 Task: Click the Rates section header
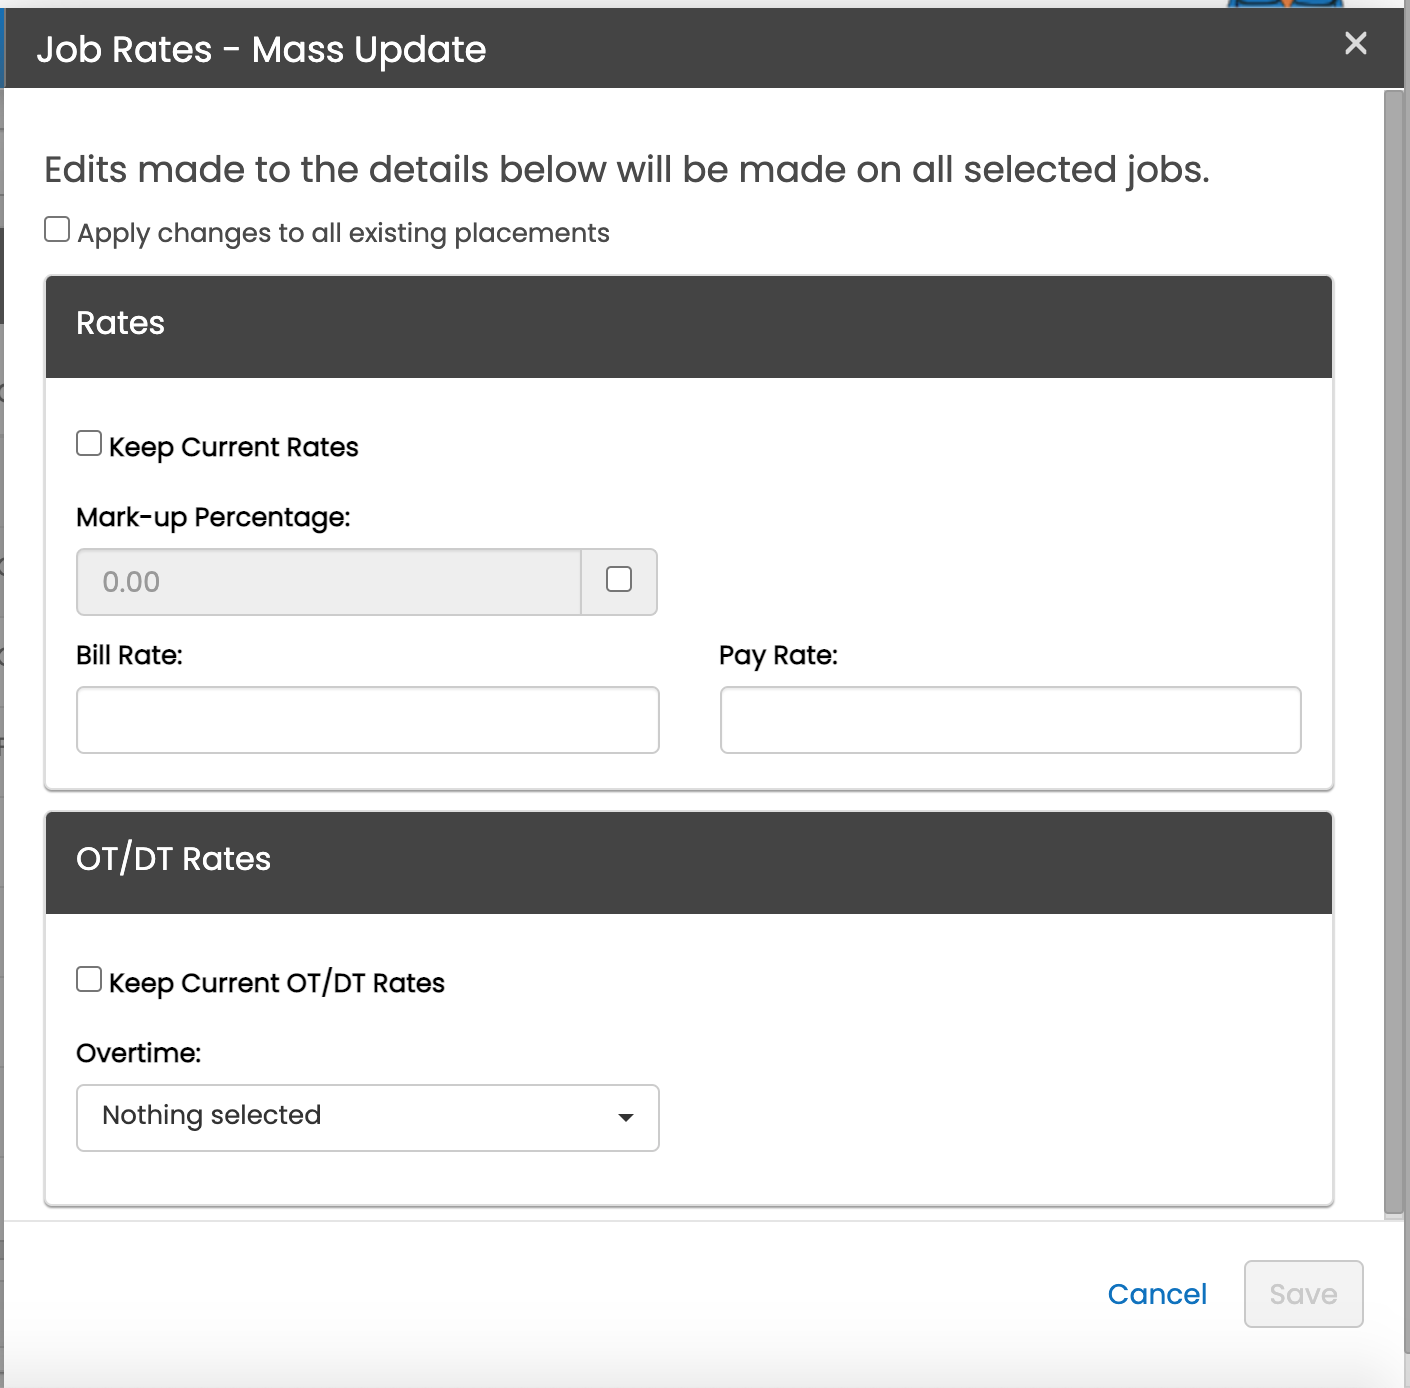[x=688, y=324]
